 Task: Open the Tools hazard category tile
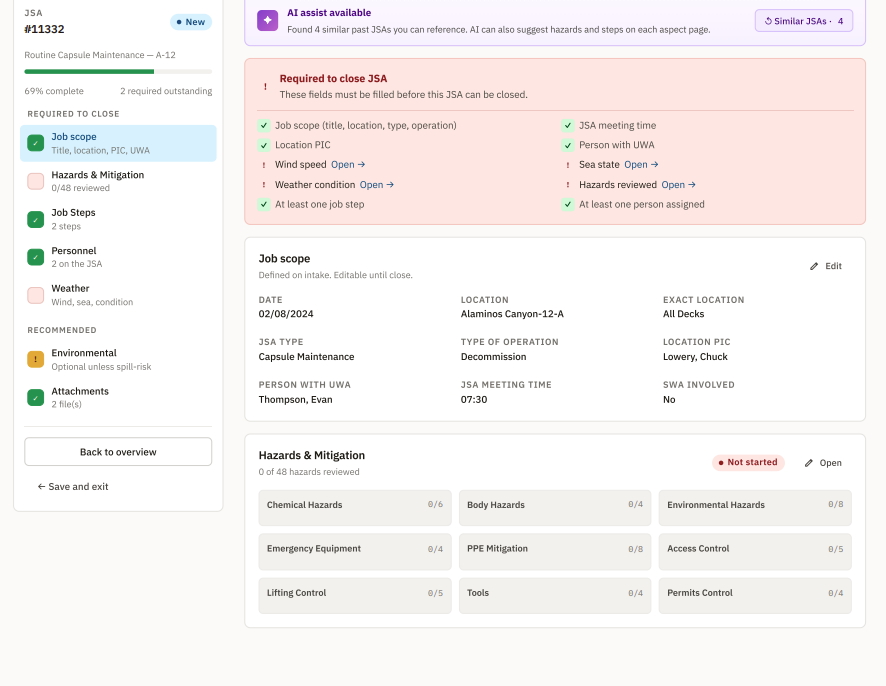(x=555, y=596)
